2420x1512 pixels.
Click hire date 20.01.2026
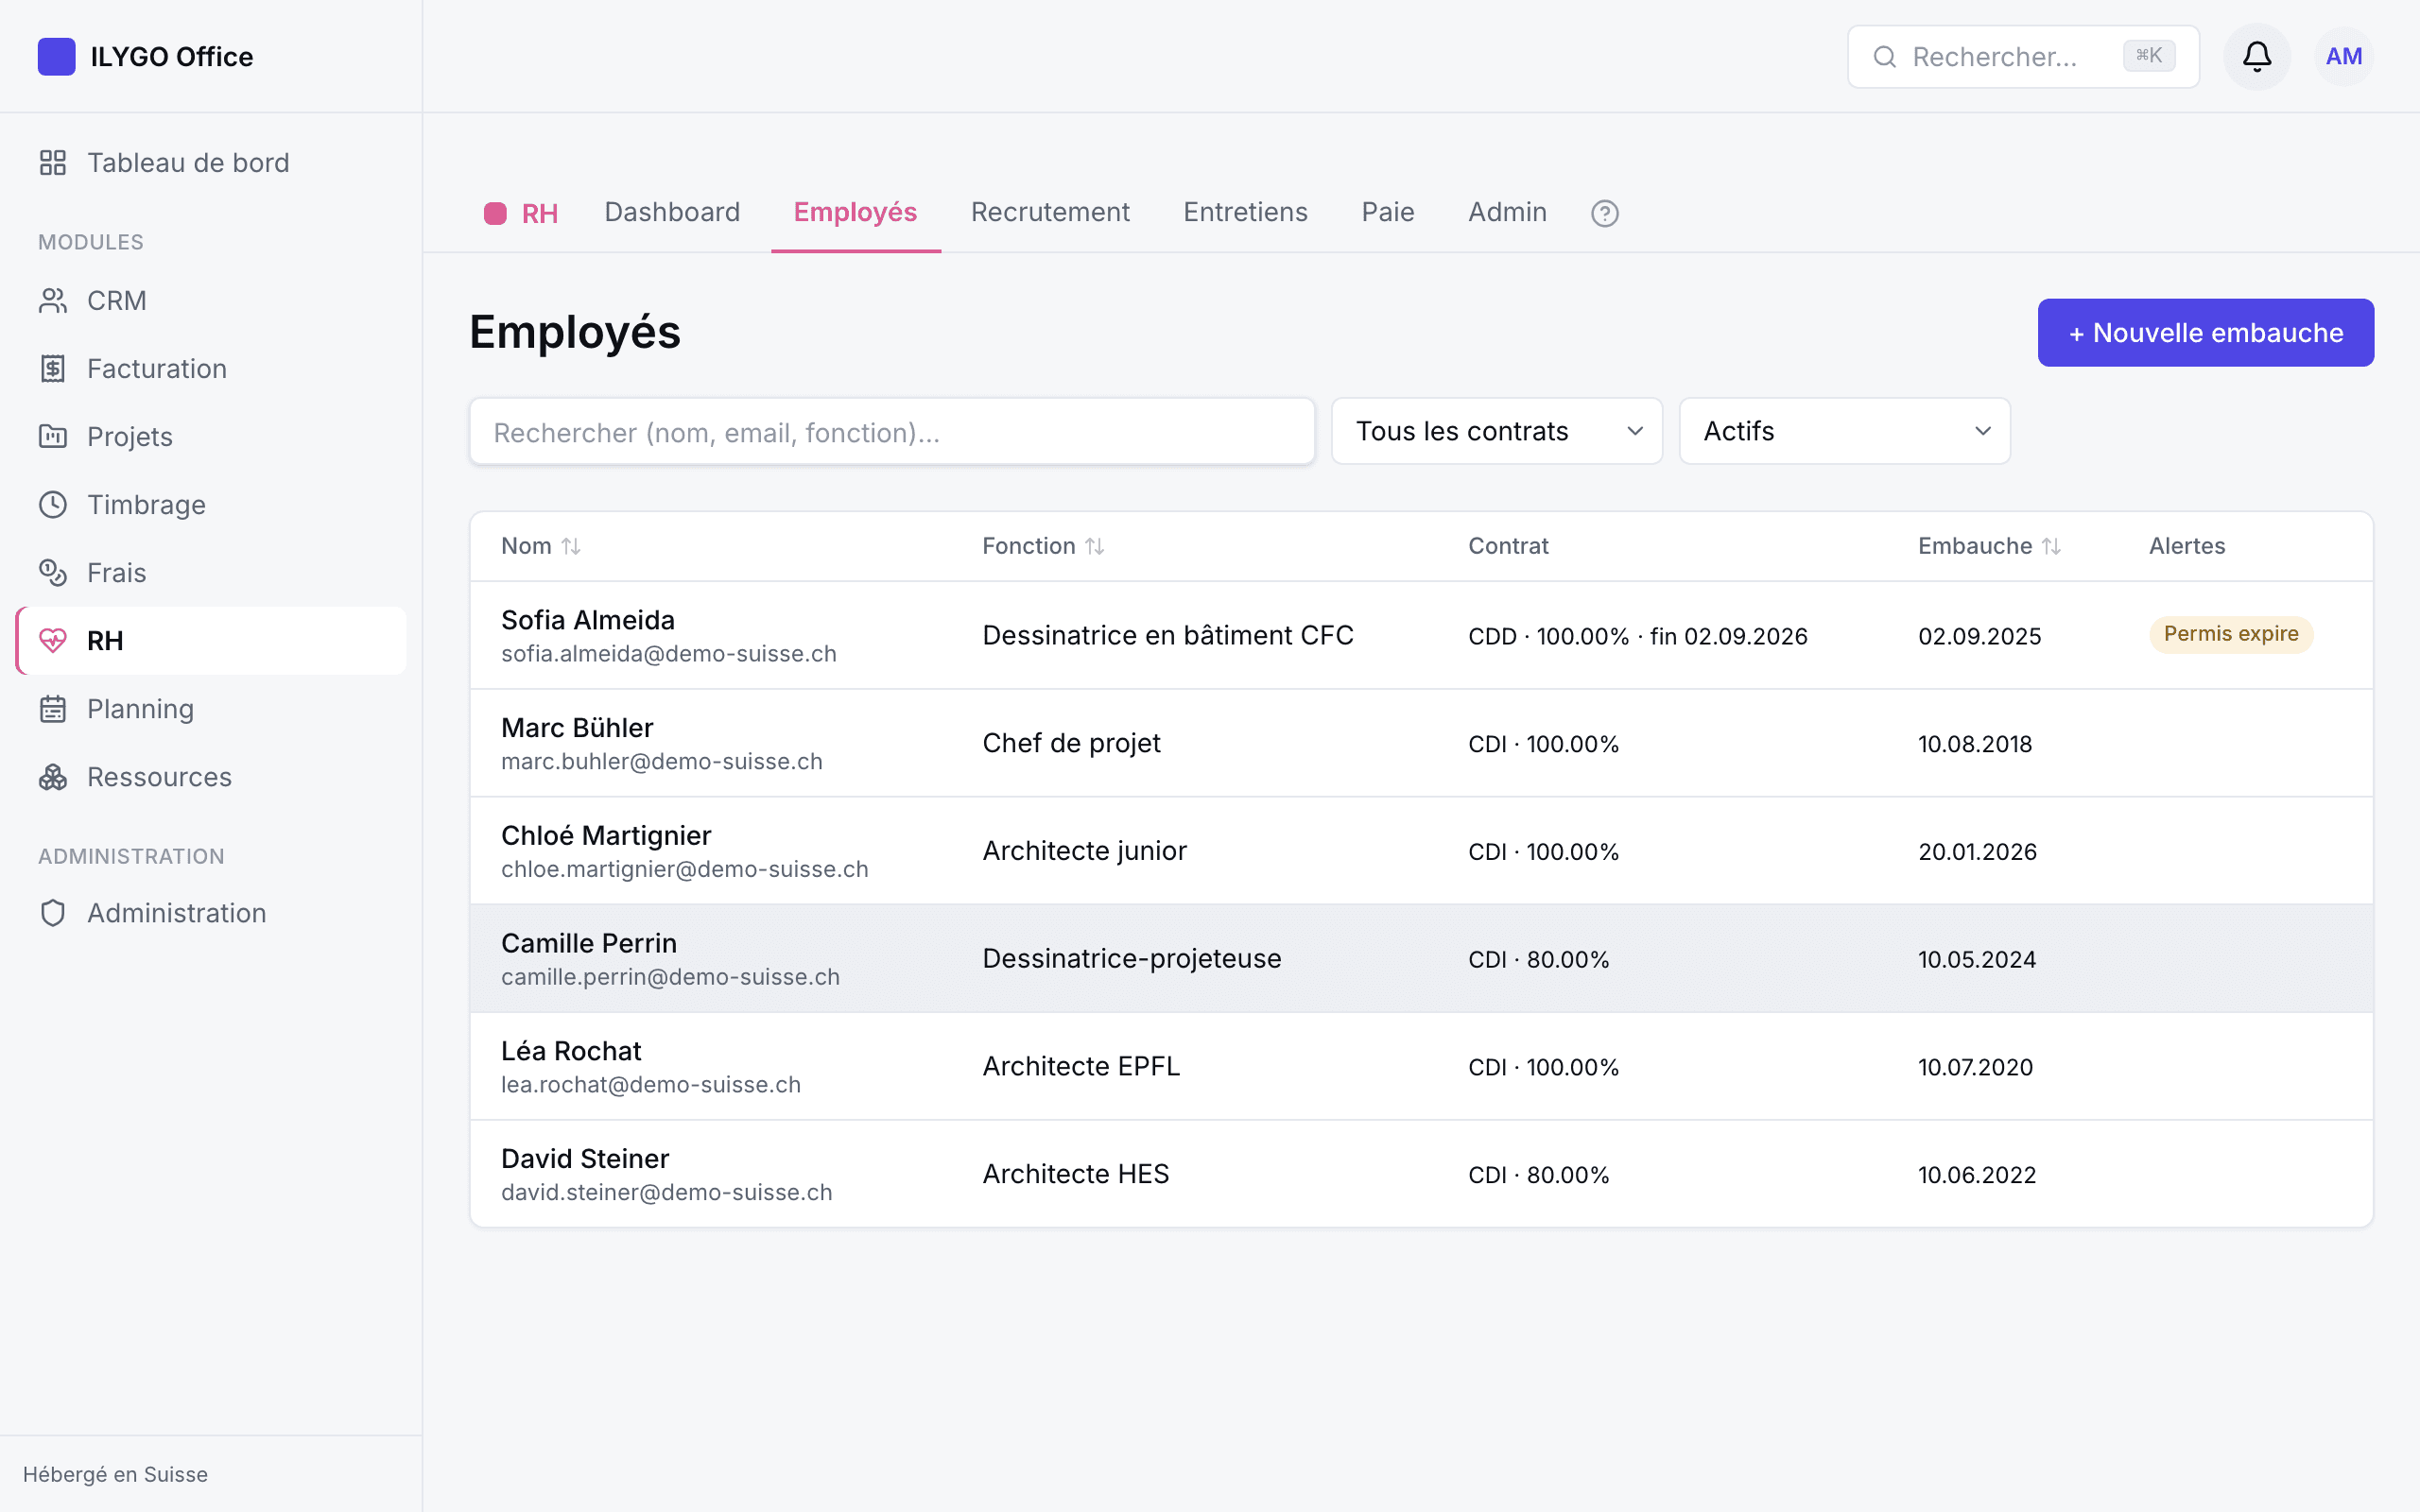pyautogui.click(x=1977, y=852)
